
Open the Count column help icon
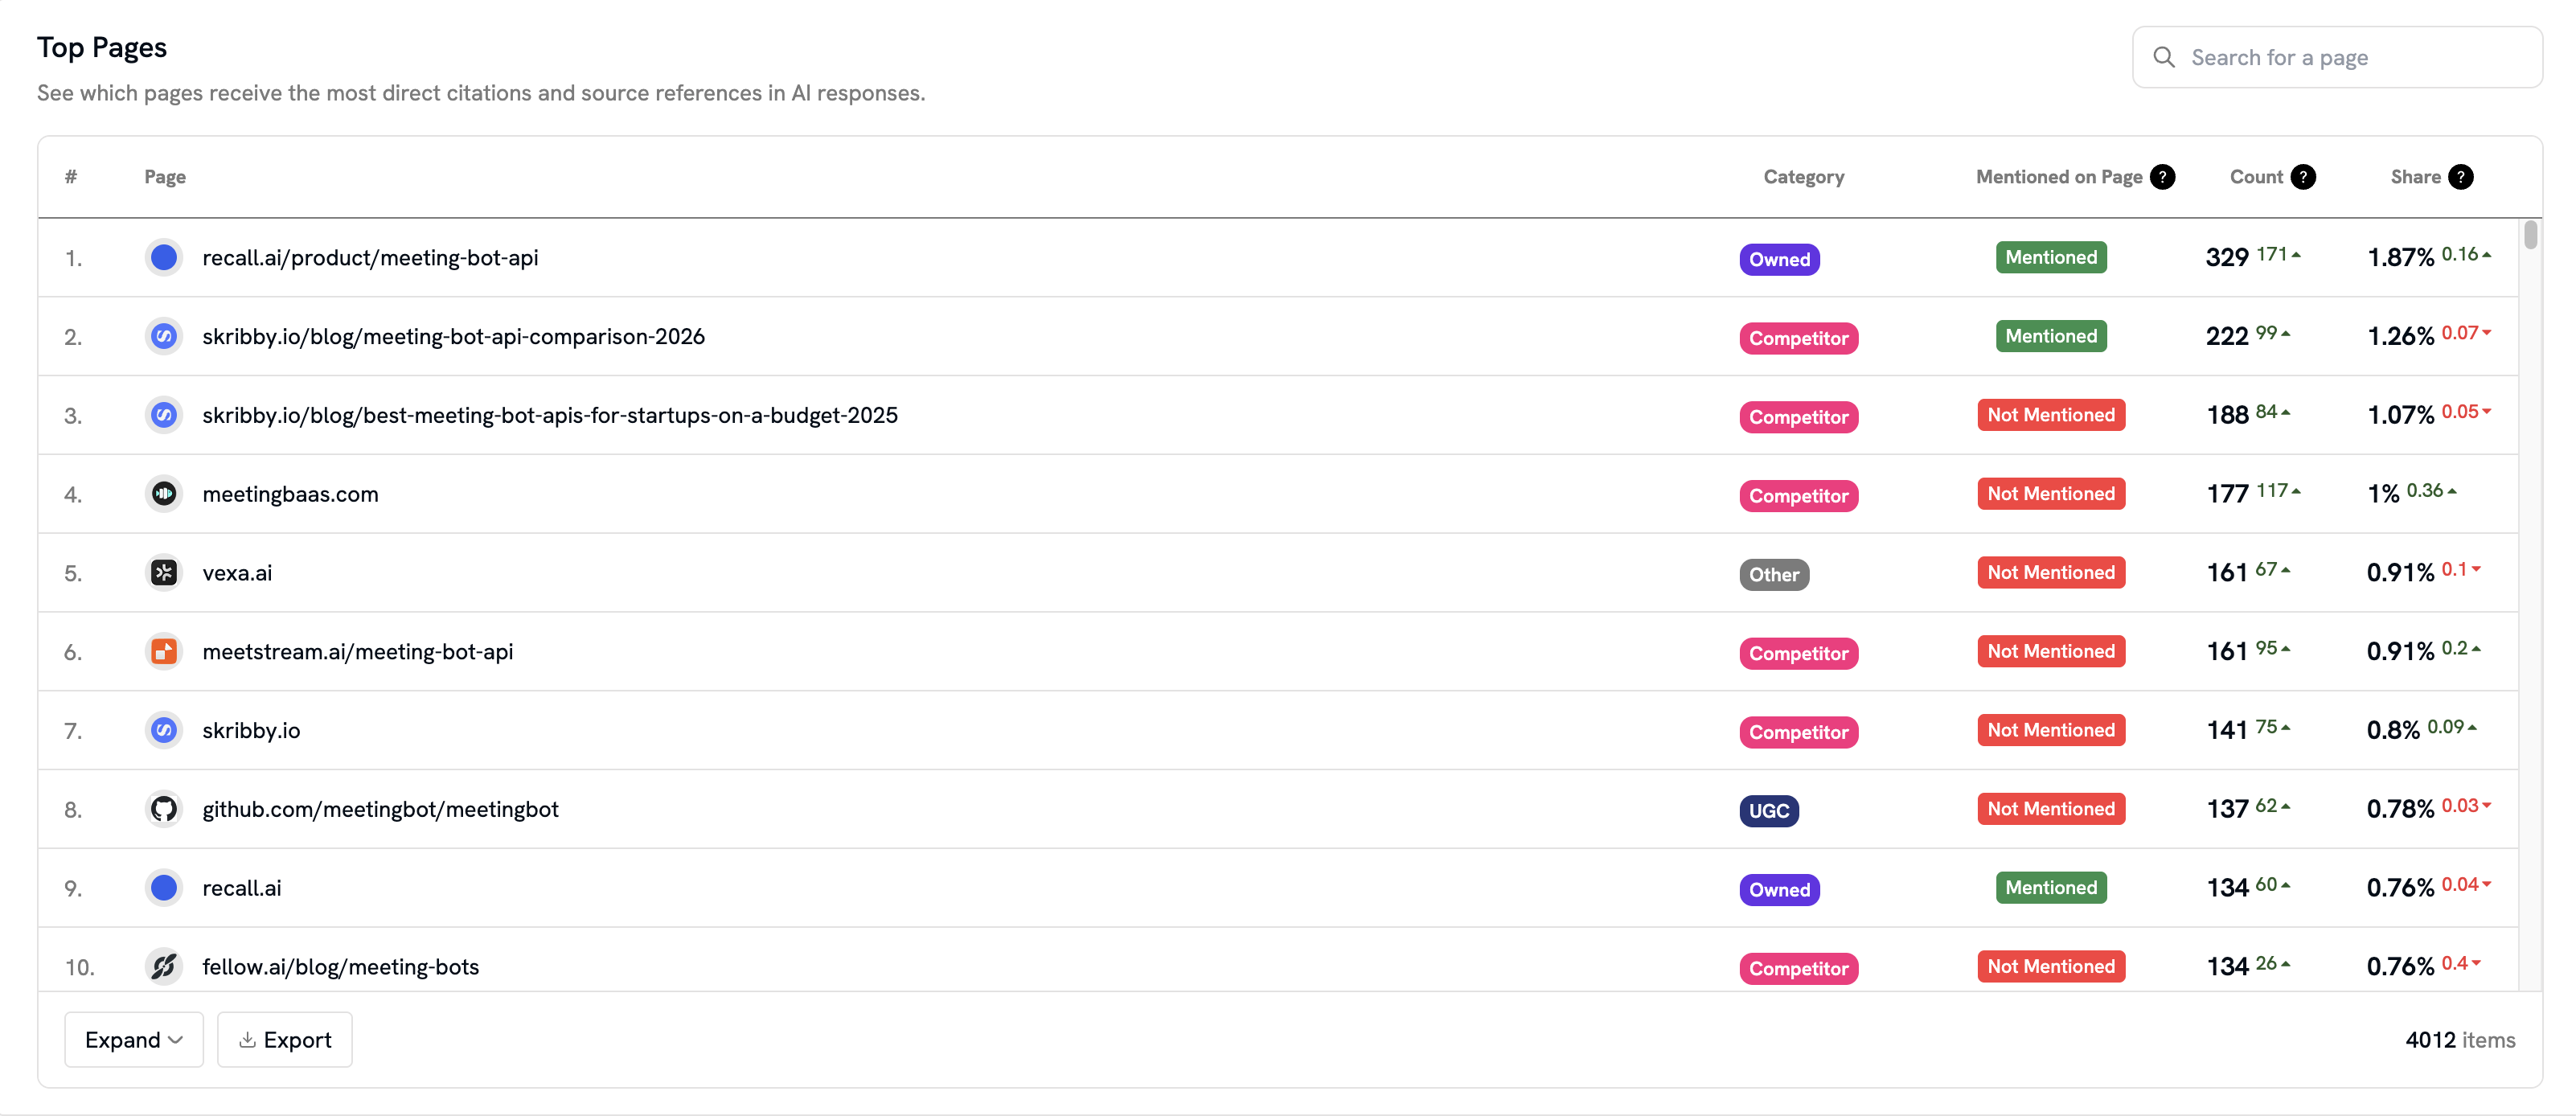pyautogui.click(x=2303, y=177)
